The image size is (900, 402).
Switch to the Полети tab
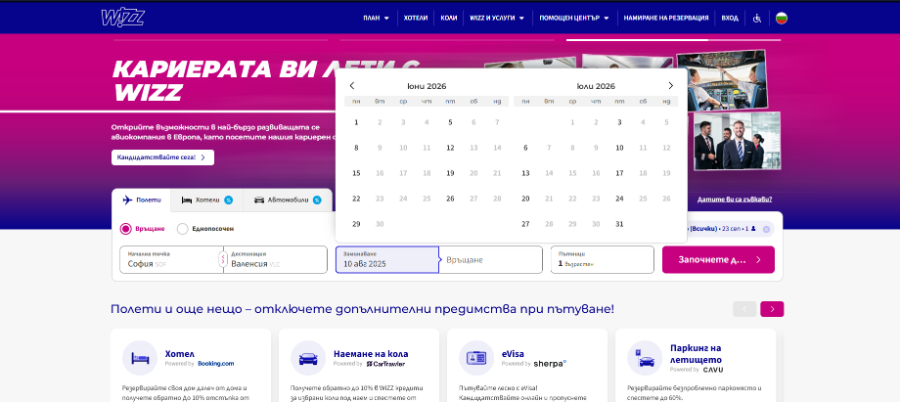[142, 200]
